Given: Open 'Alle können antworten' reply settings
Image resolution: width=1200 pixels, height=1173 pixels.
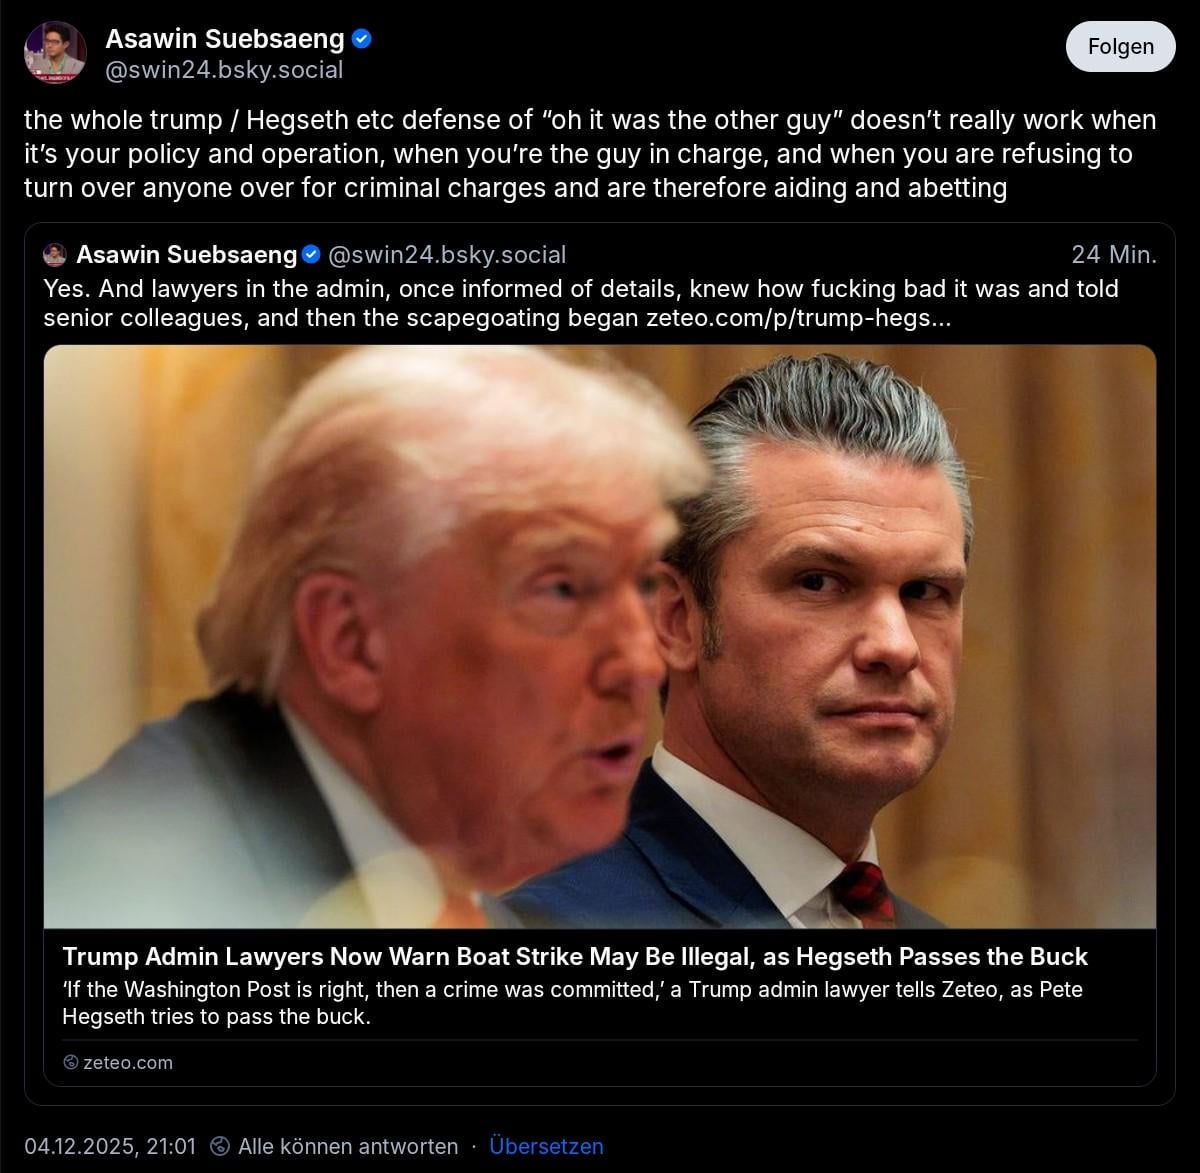Looking at the screenshot, I should point(348,1146).
